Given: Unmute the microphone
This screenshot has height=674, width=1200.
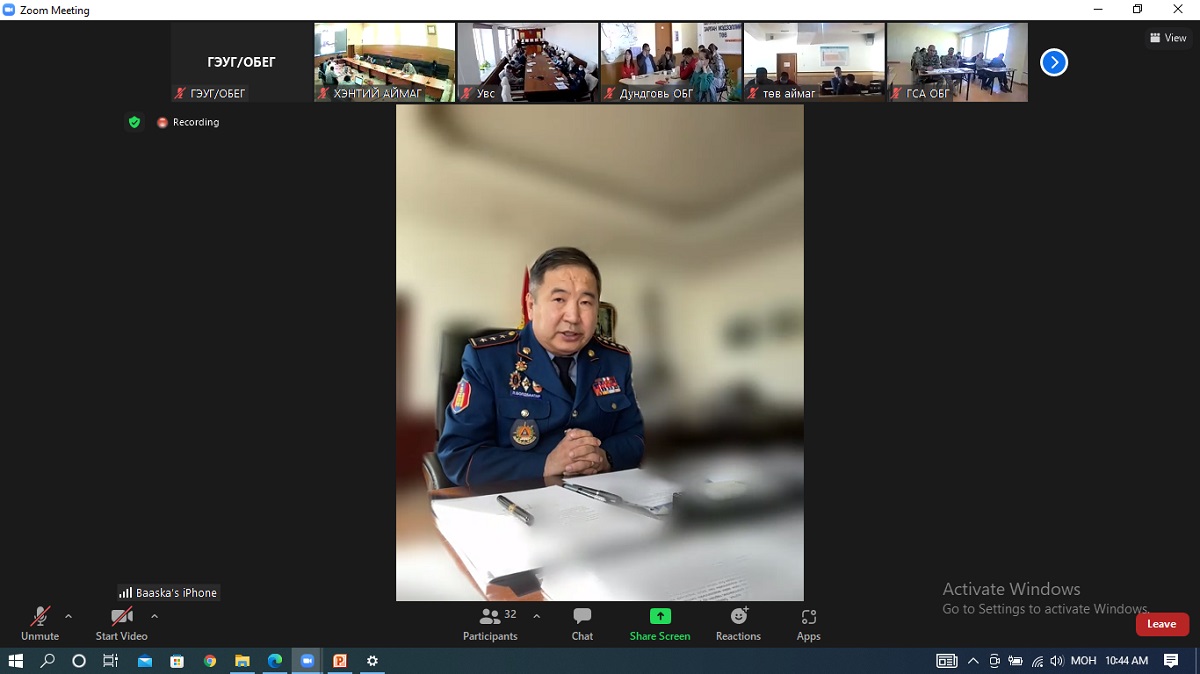Looking at the screenshot, I should click(40, 623).
